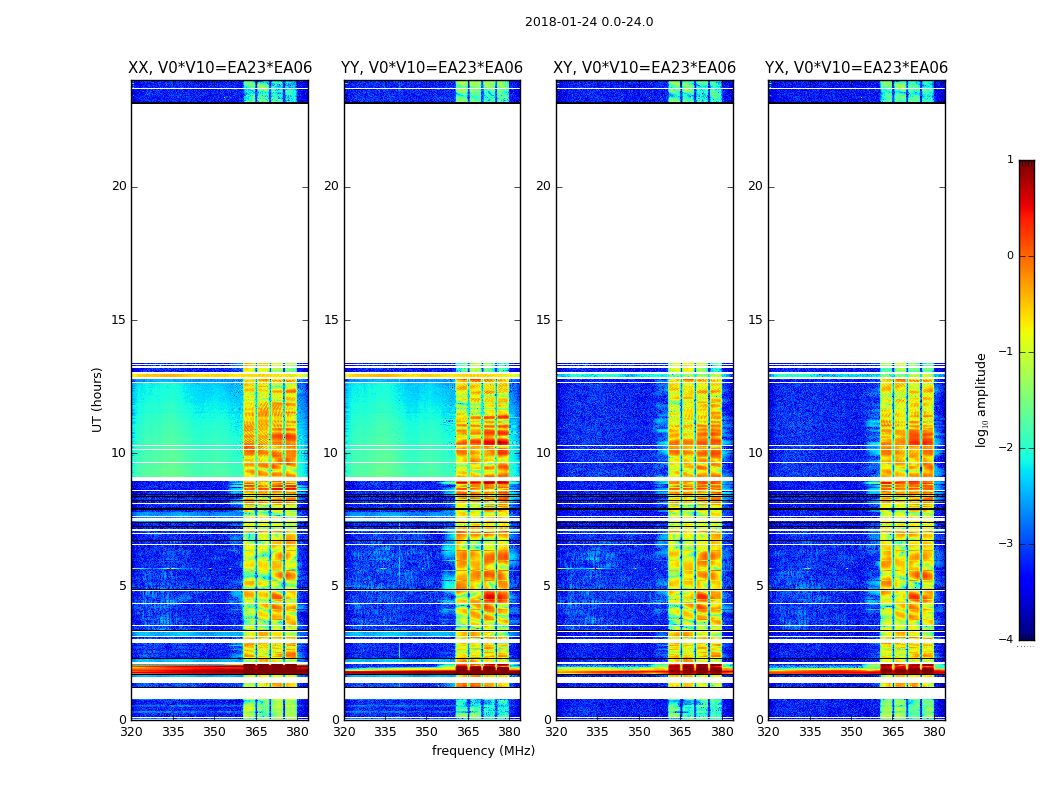This screenshot has width=1050, height=800.
Task: Click colorbar tick label −2
Action: [x=1006, y=448]
